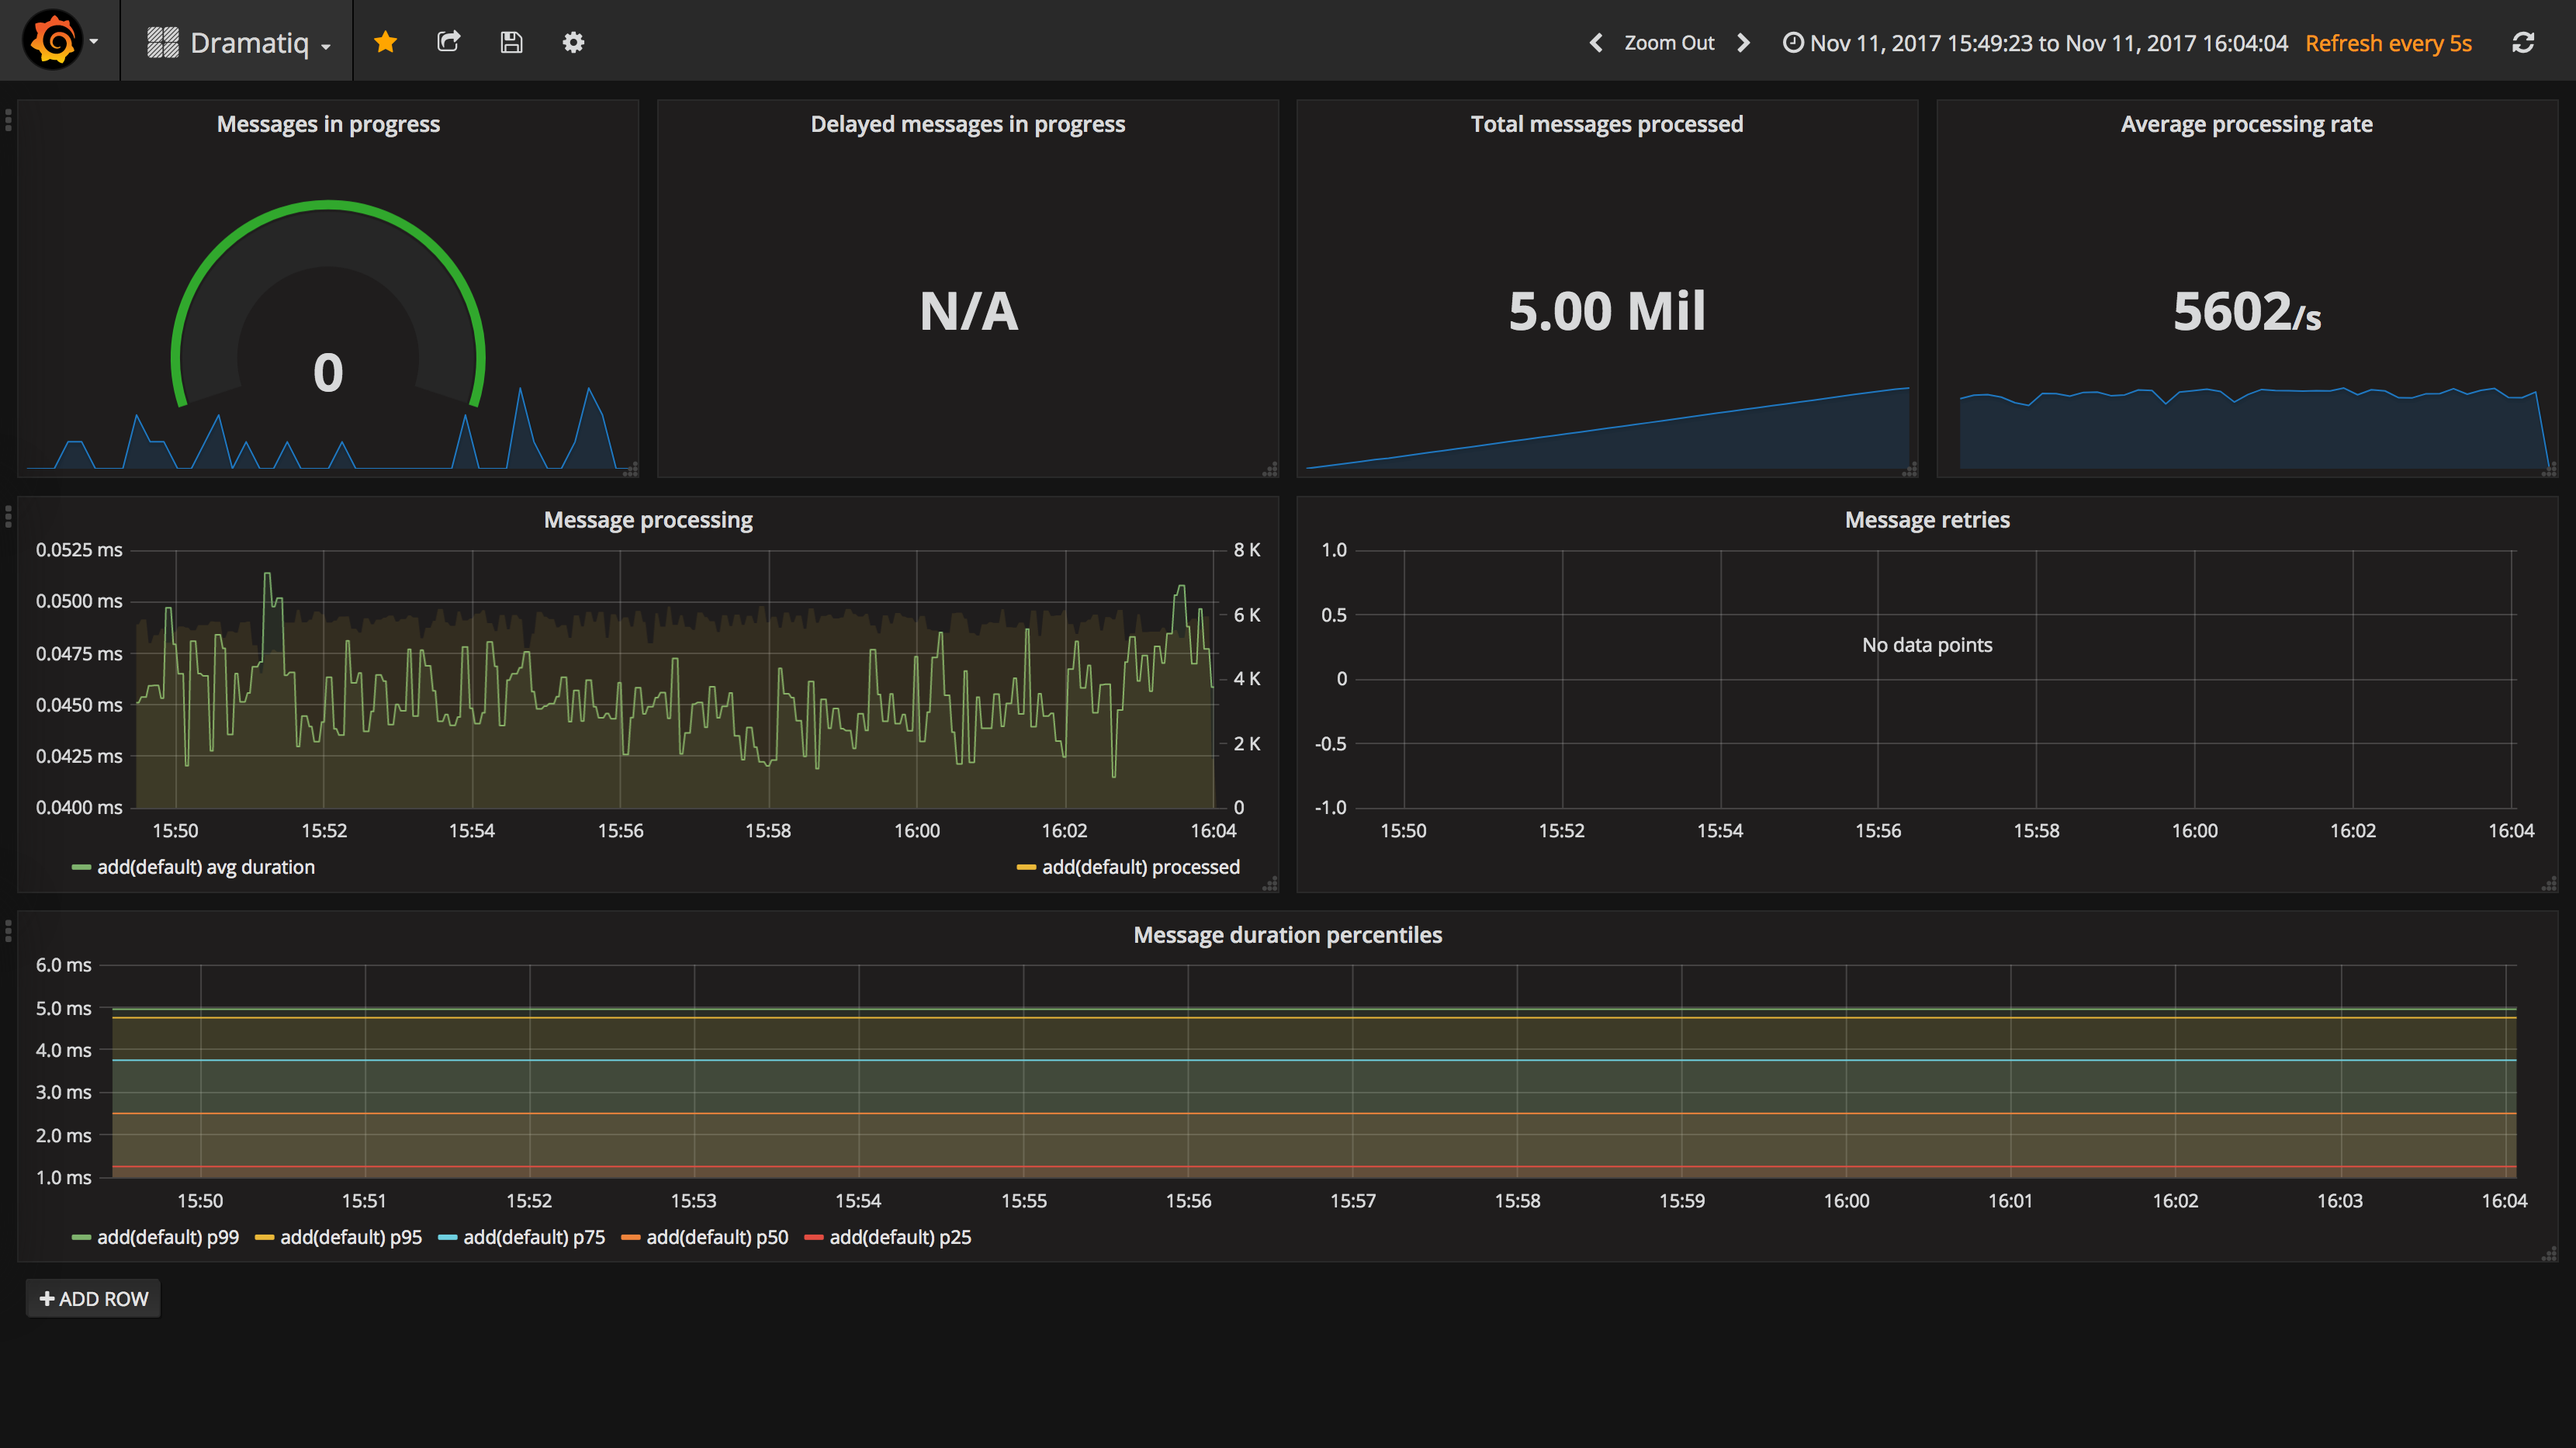This screenshot has height=1448, width=2576.
Task: Click the share dashboard icon
Action: [x=449, y=42]
